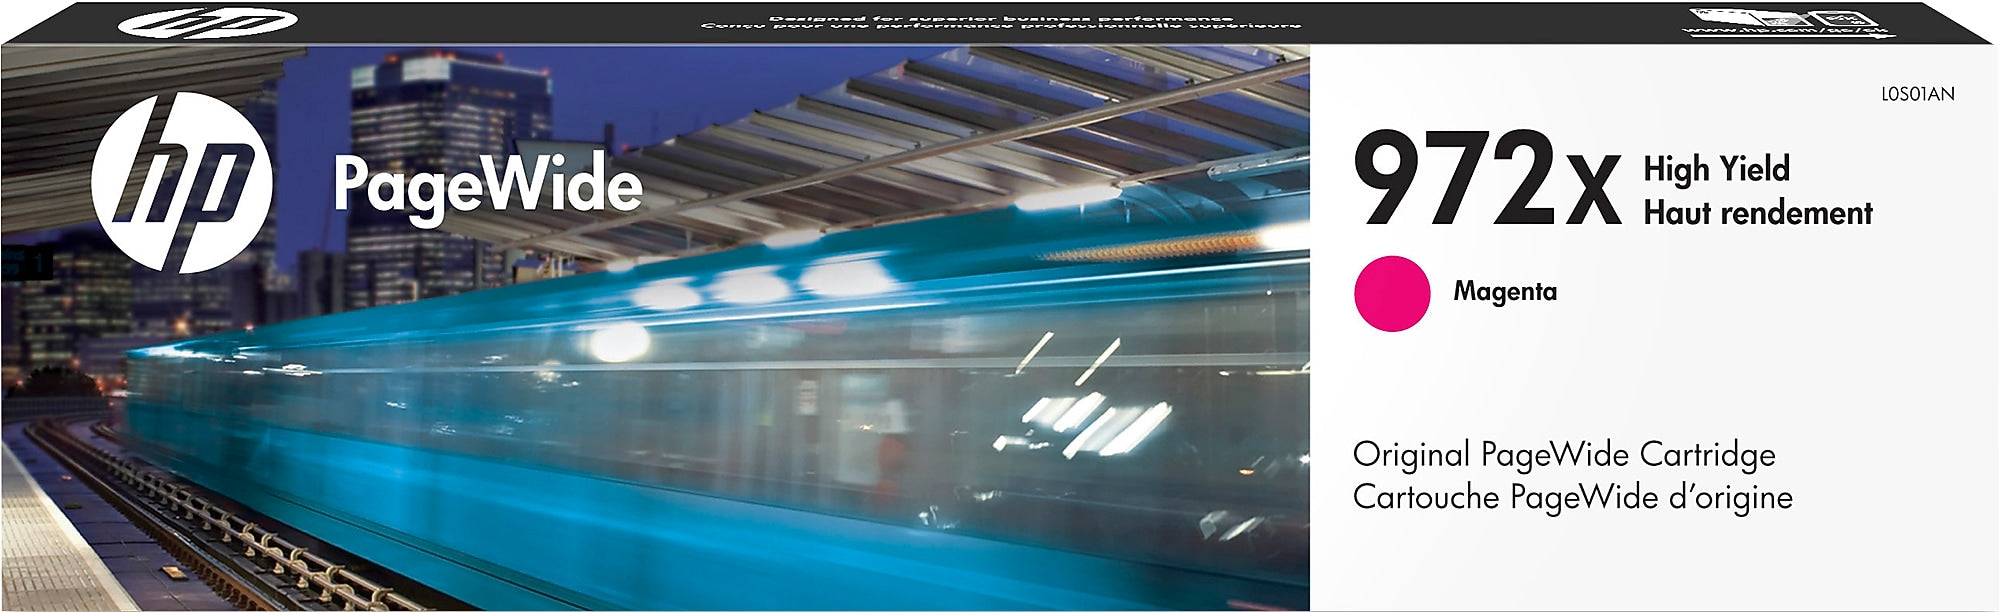Click the "High Yield" label
Viewport: 2000px width, 612px height.
click(1716, 169)
